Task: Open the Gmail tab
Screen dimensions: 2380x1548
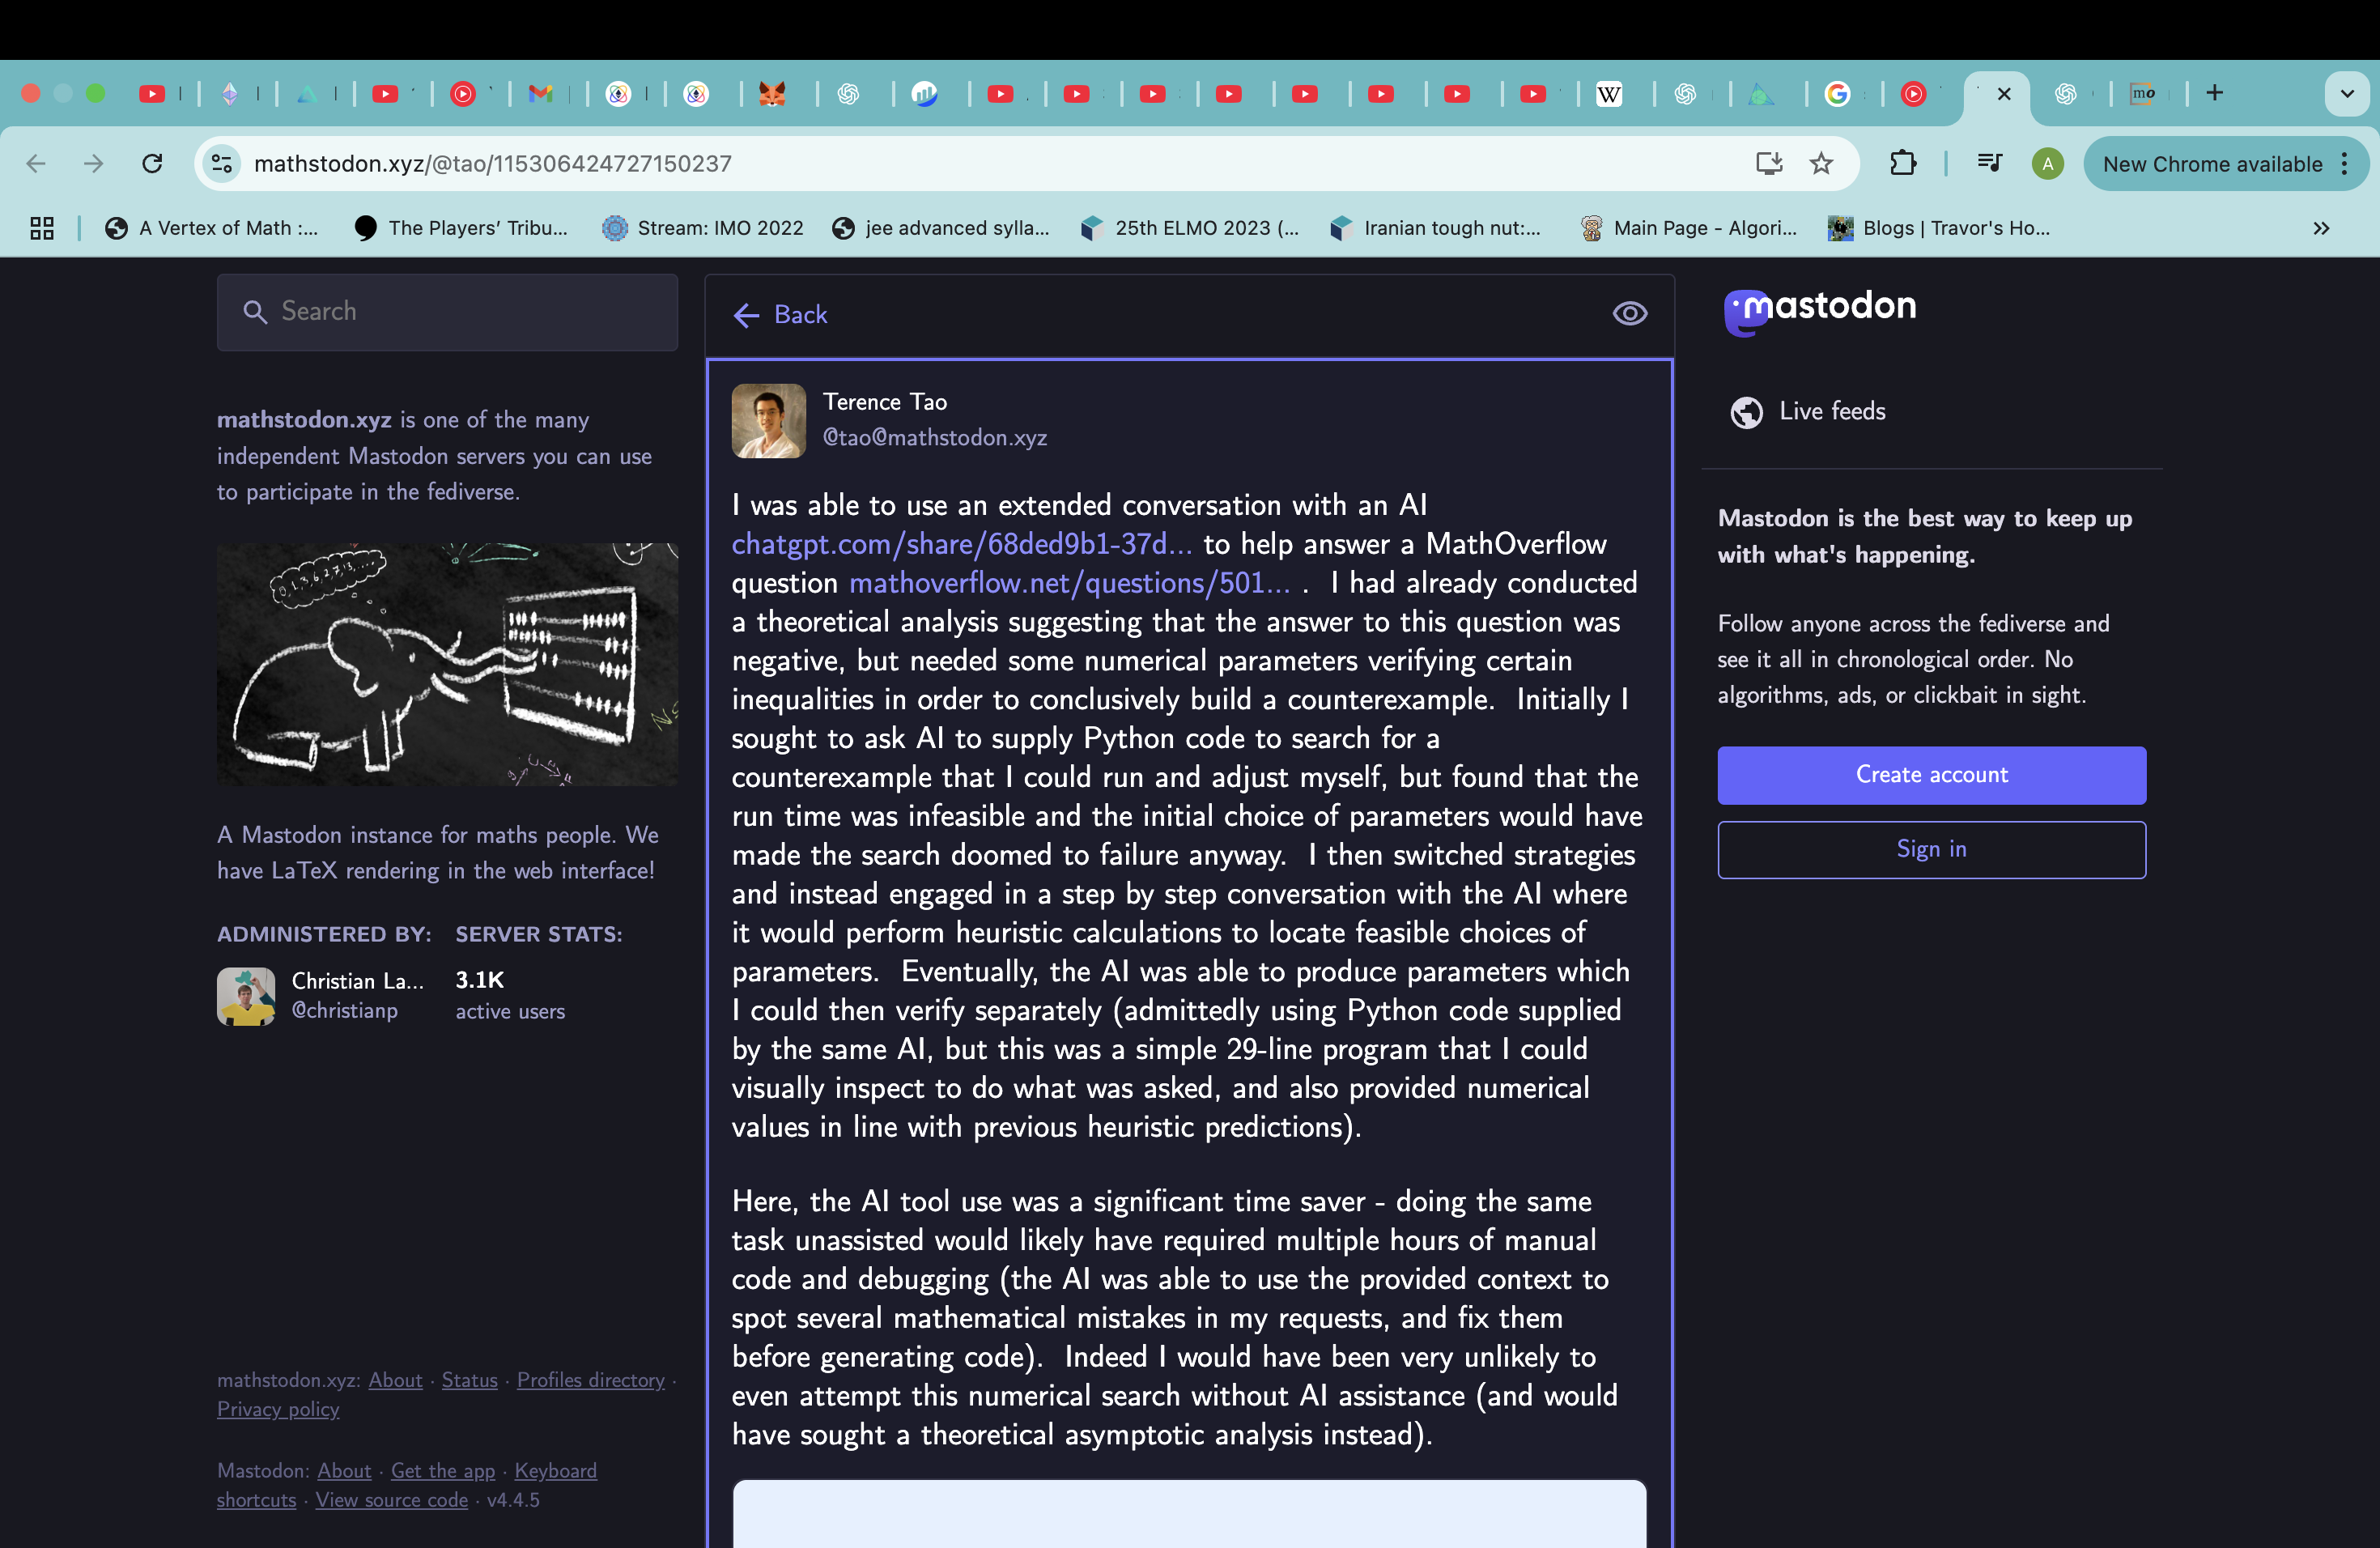Action: (x=541, y=94)
